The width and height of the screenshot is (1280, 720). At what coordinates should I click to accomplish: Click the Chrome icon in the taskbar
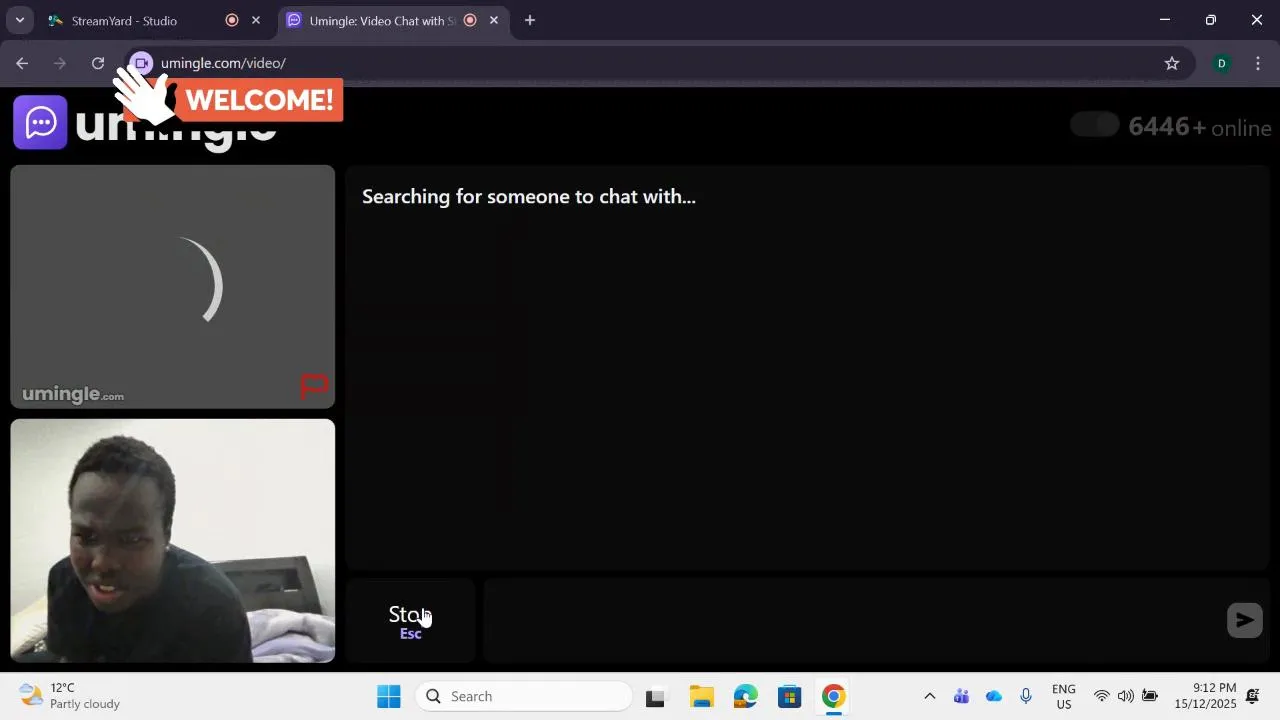coord(833,696)
